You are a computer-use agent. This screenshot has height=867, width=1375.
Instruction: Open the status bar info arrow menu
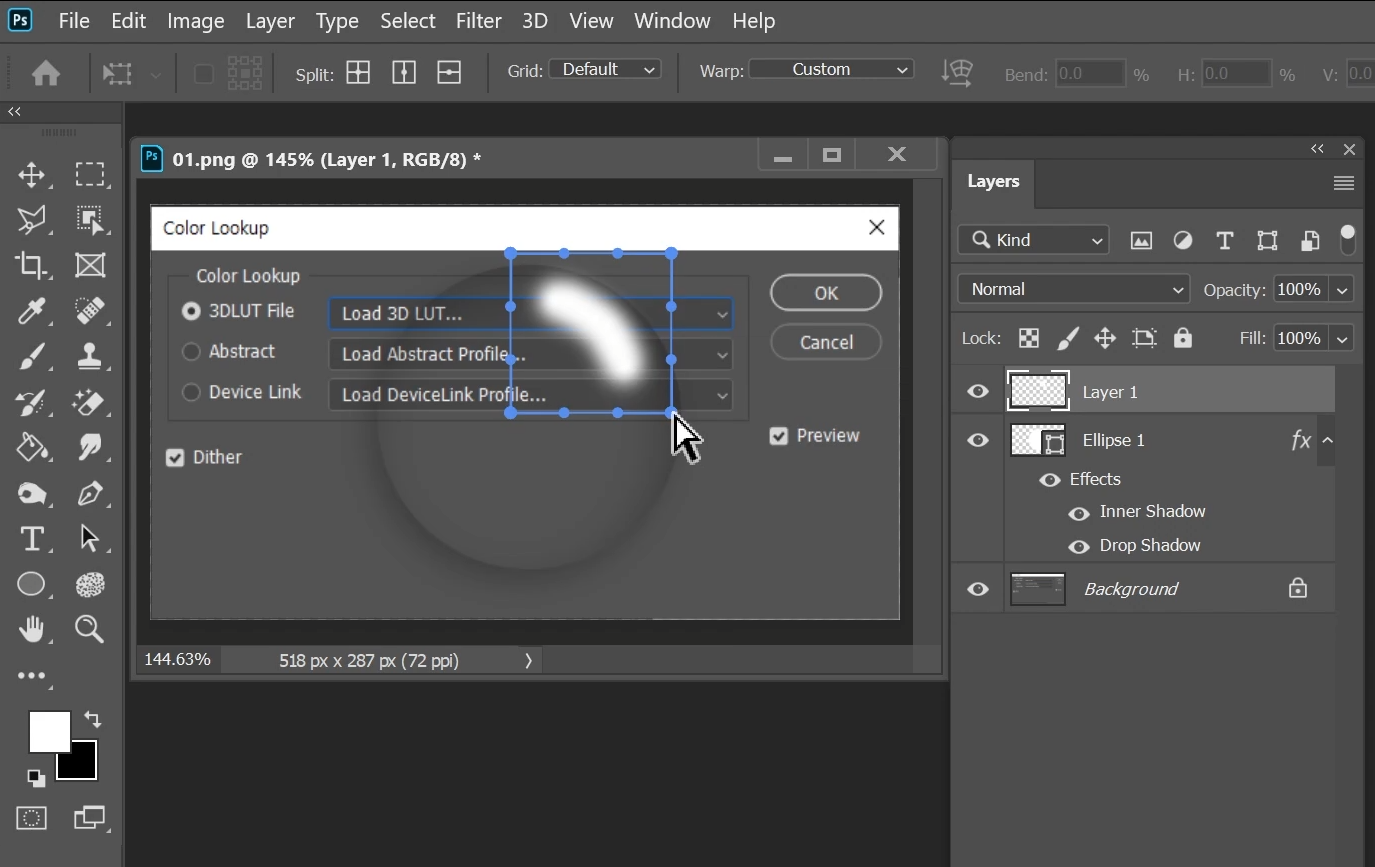[x=529, y=661]
